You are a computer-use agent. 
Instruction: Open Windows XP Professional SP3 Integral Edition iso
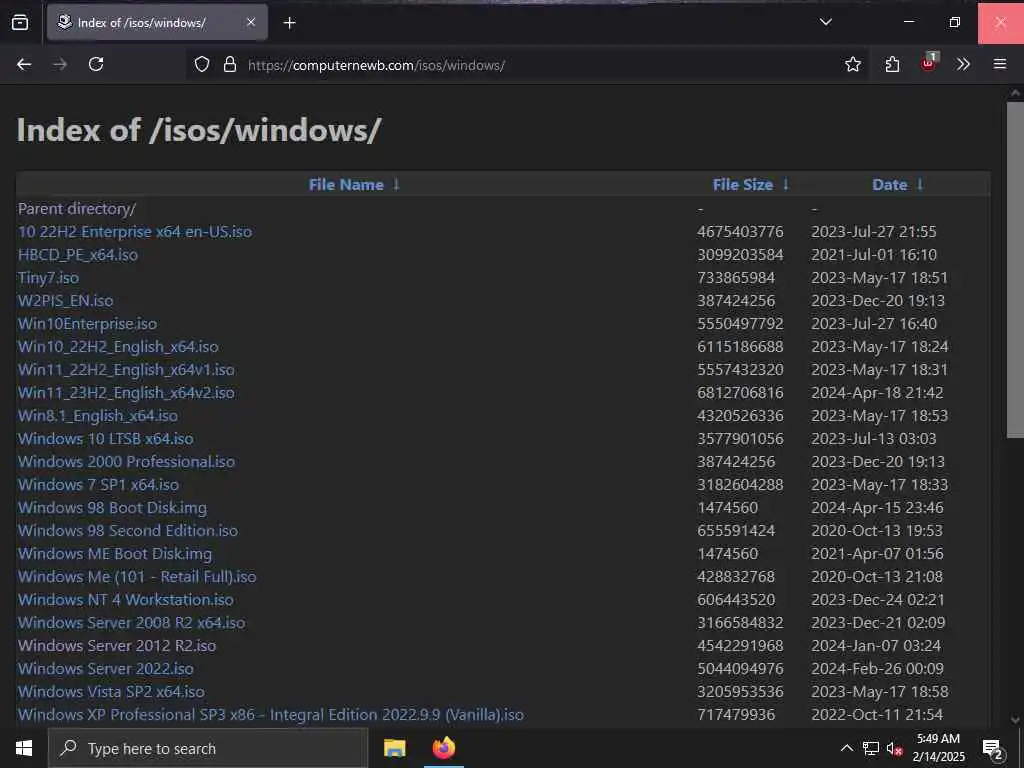click(270, 714)
